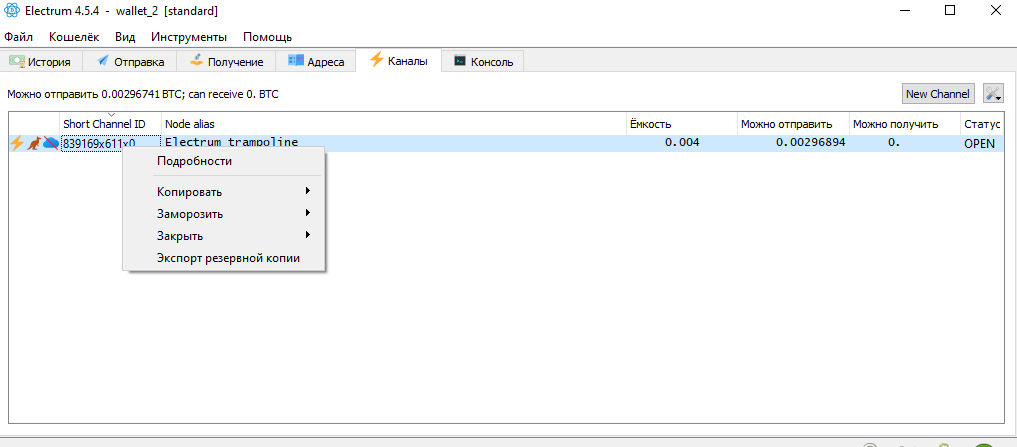Sort by Ёмкость column header
The height and width of the screenshot is (447, 1017).
(682, 123)
